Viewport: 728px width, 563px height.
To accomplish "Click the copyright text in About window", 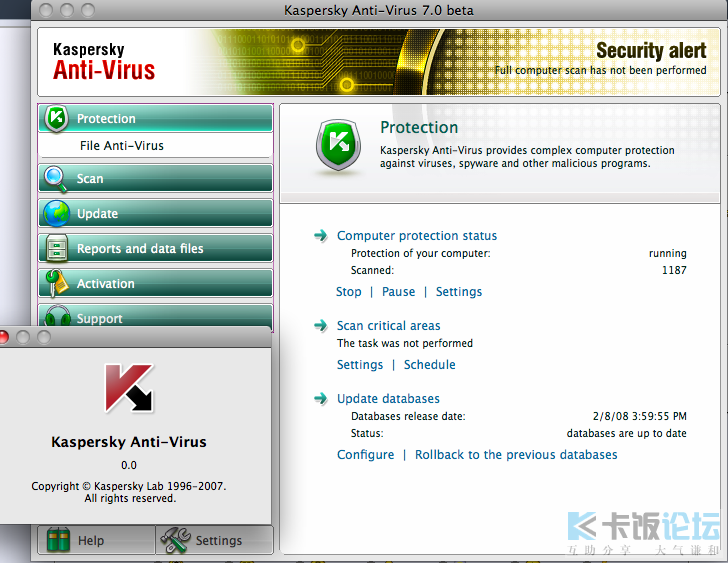I will coord(129,492).
